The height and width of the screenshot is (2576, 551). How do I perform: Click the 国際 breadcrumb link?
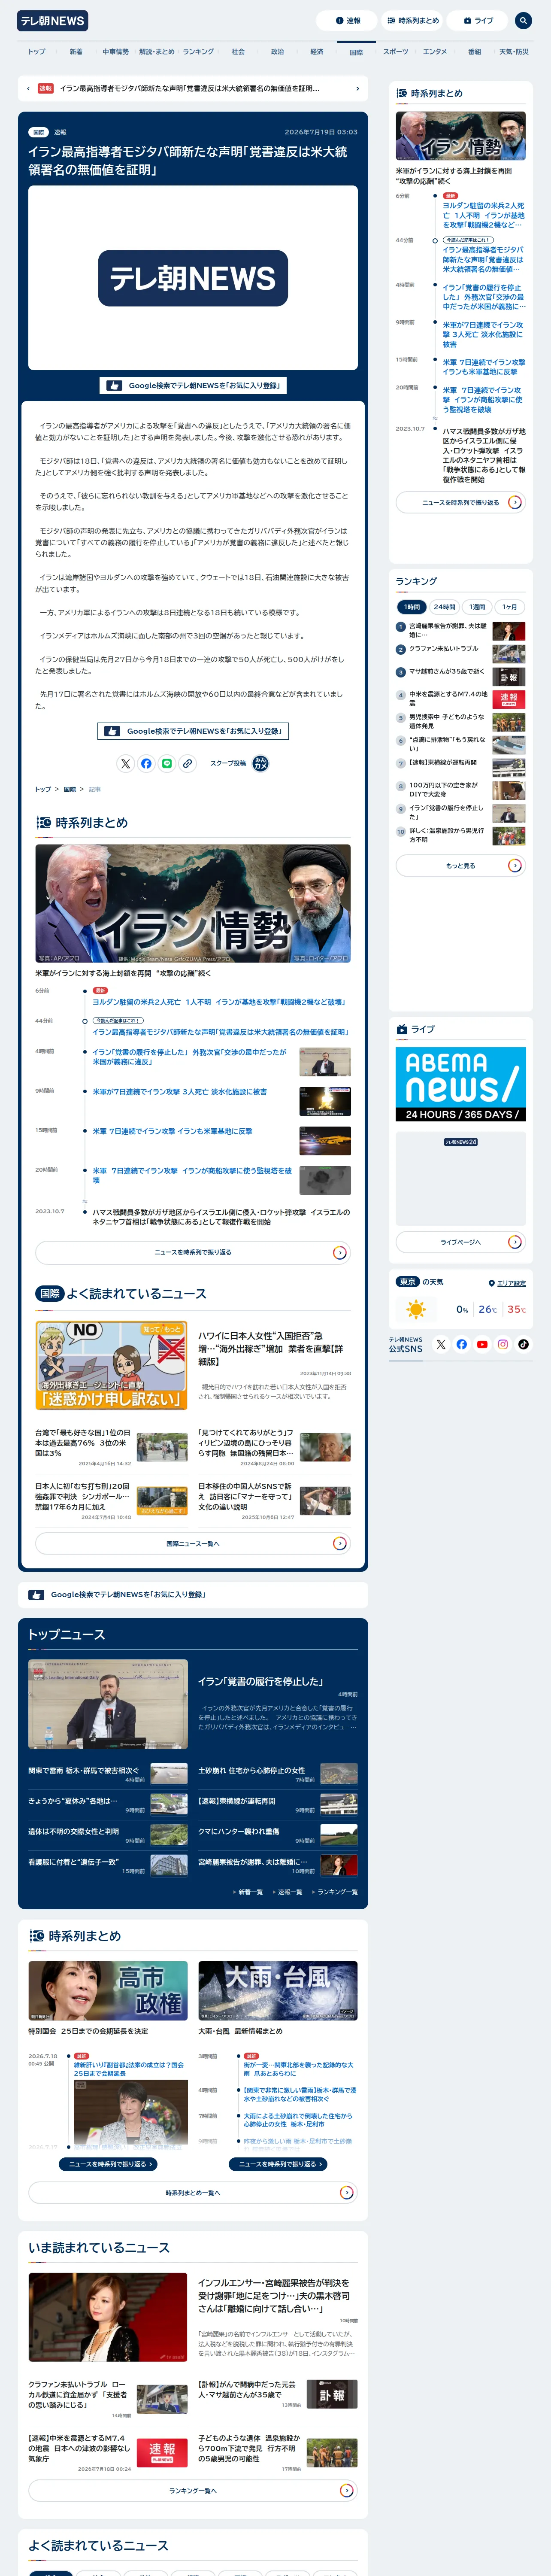(x=70, y=790)
